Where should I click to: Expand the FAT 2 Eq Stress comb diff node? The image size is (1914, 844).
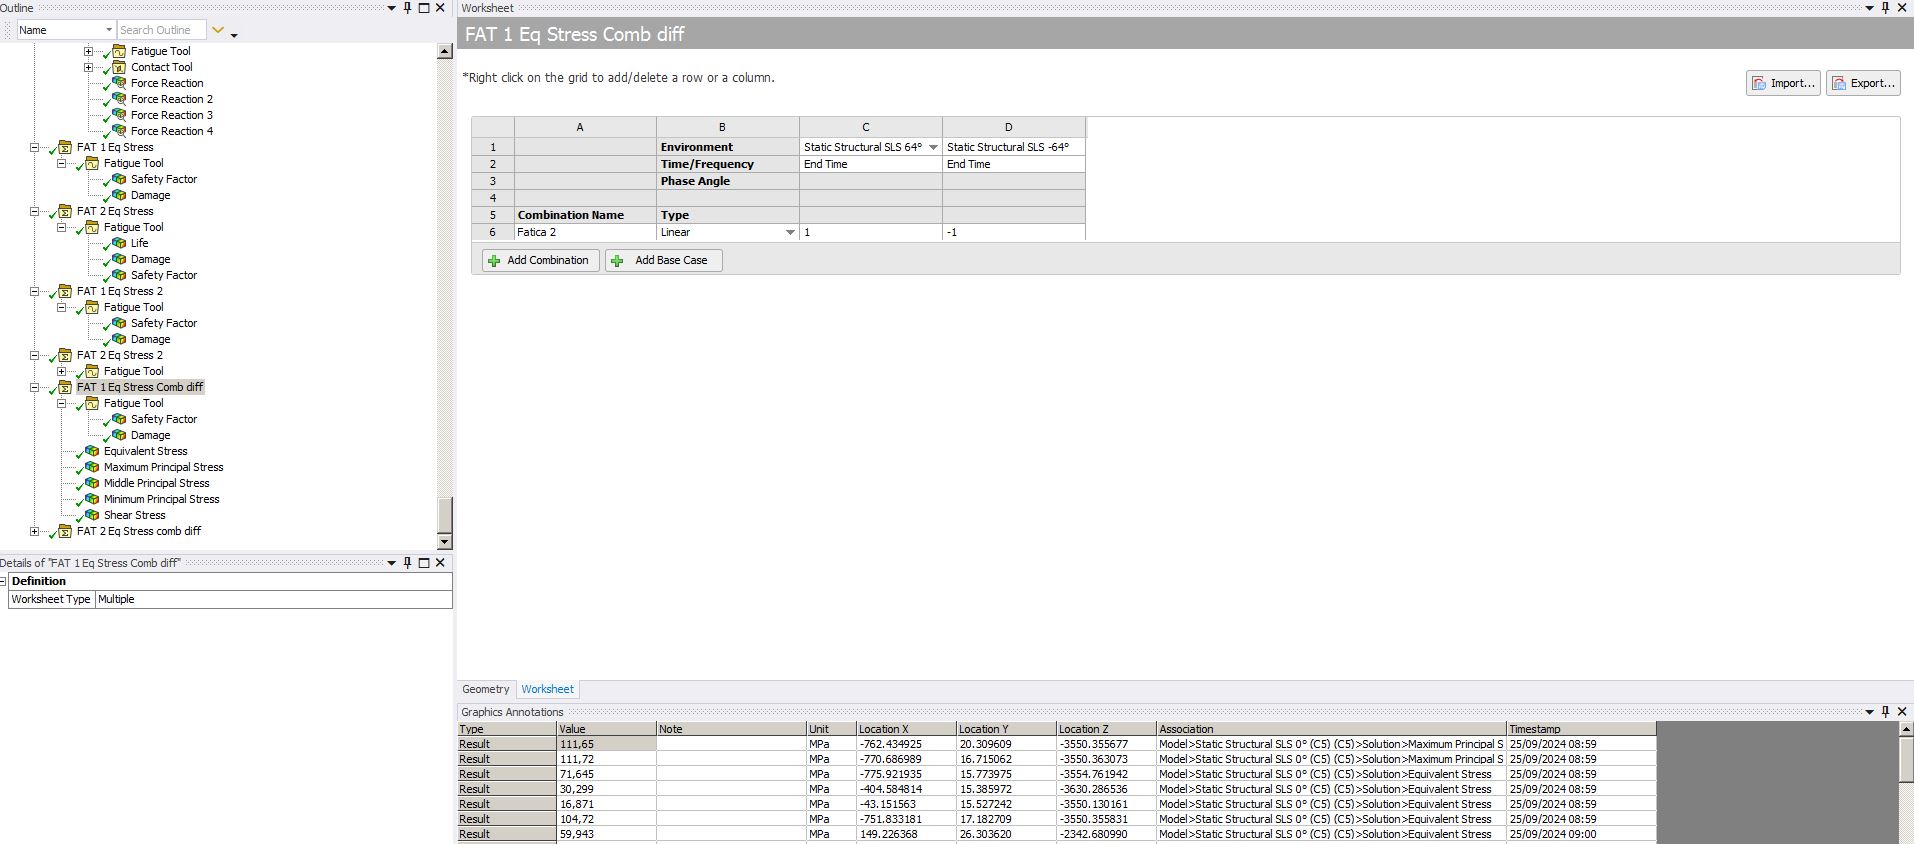click(34, 531)
